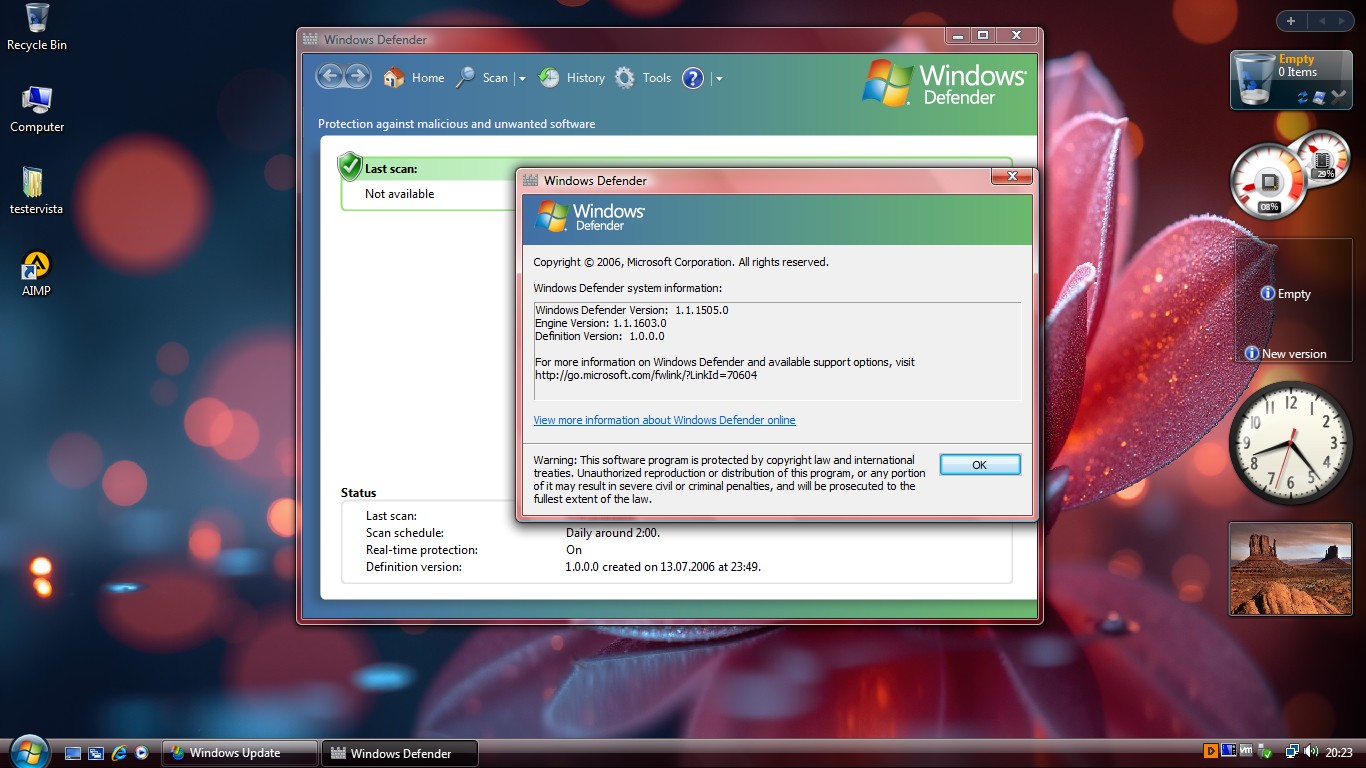Click the Home icon in Defender toolbar

[x=394, y=78]
